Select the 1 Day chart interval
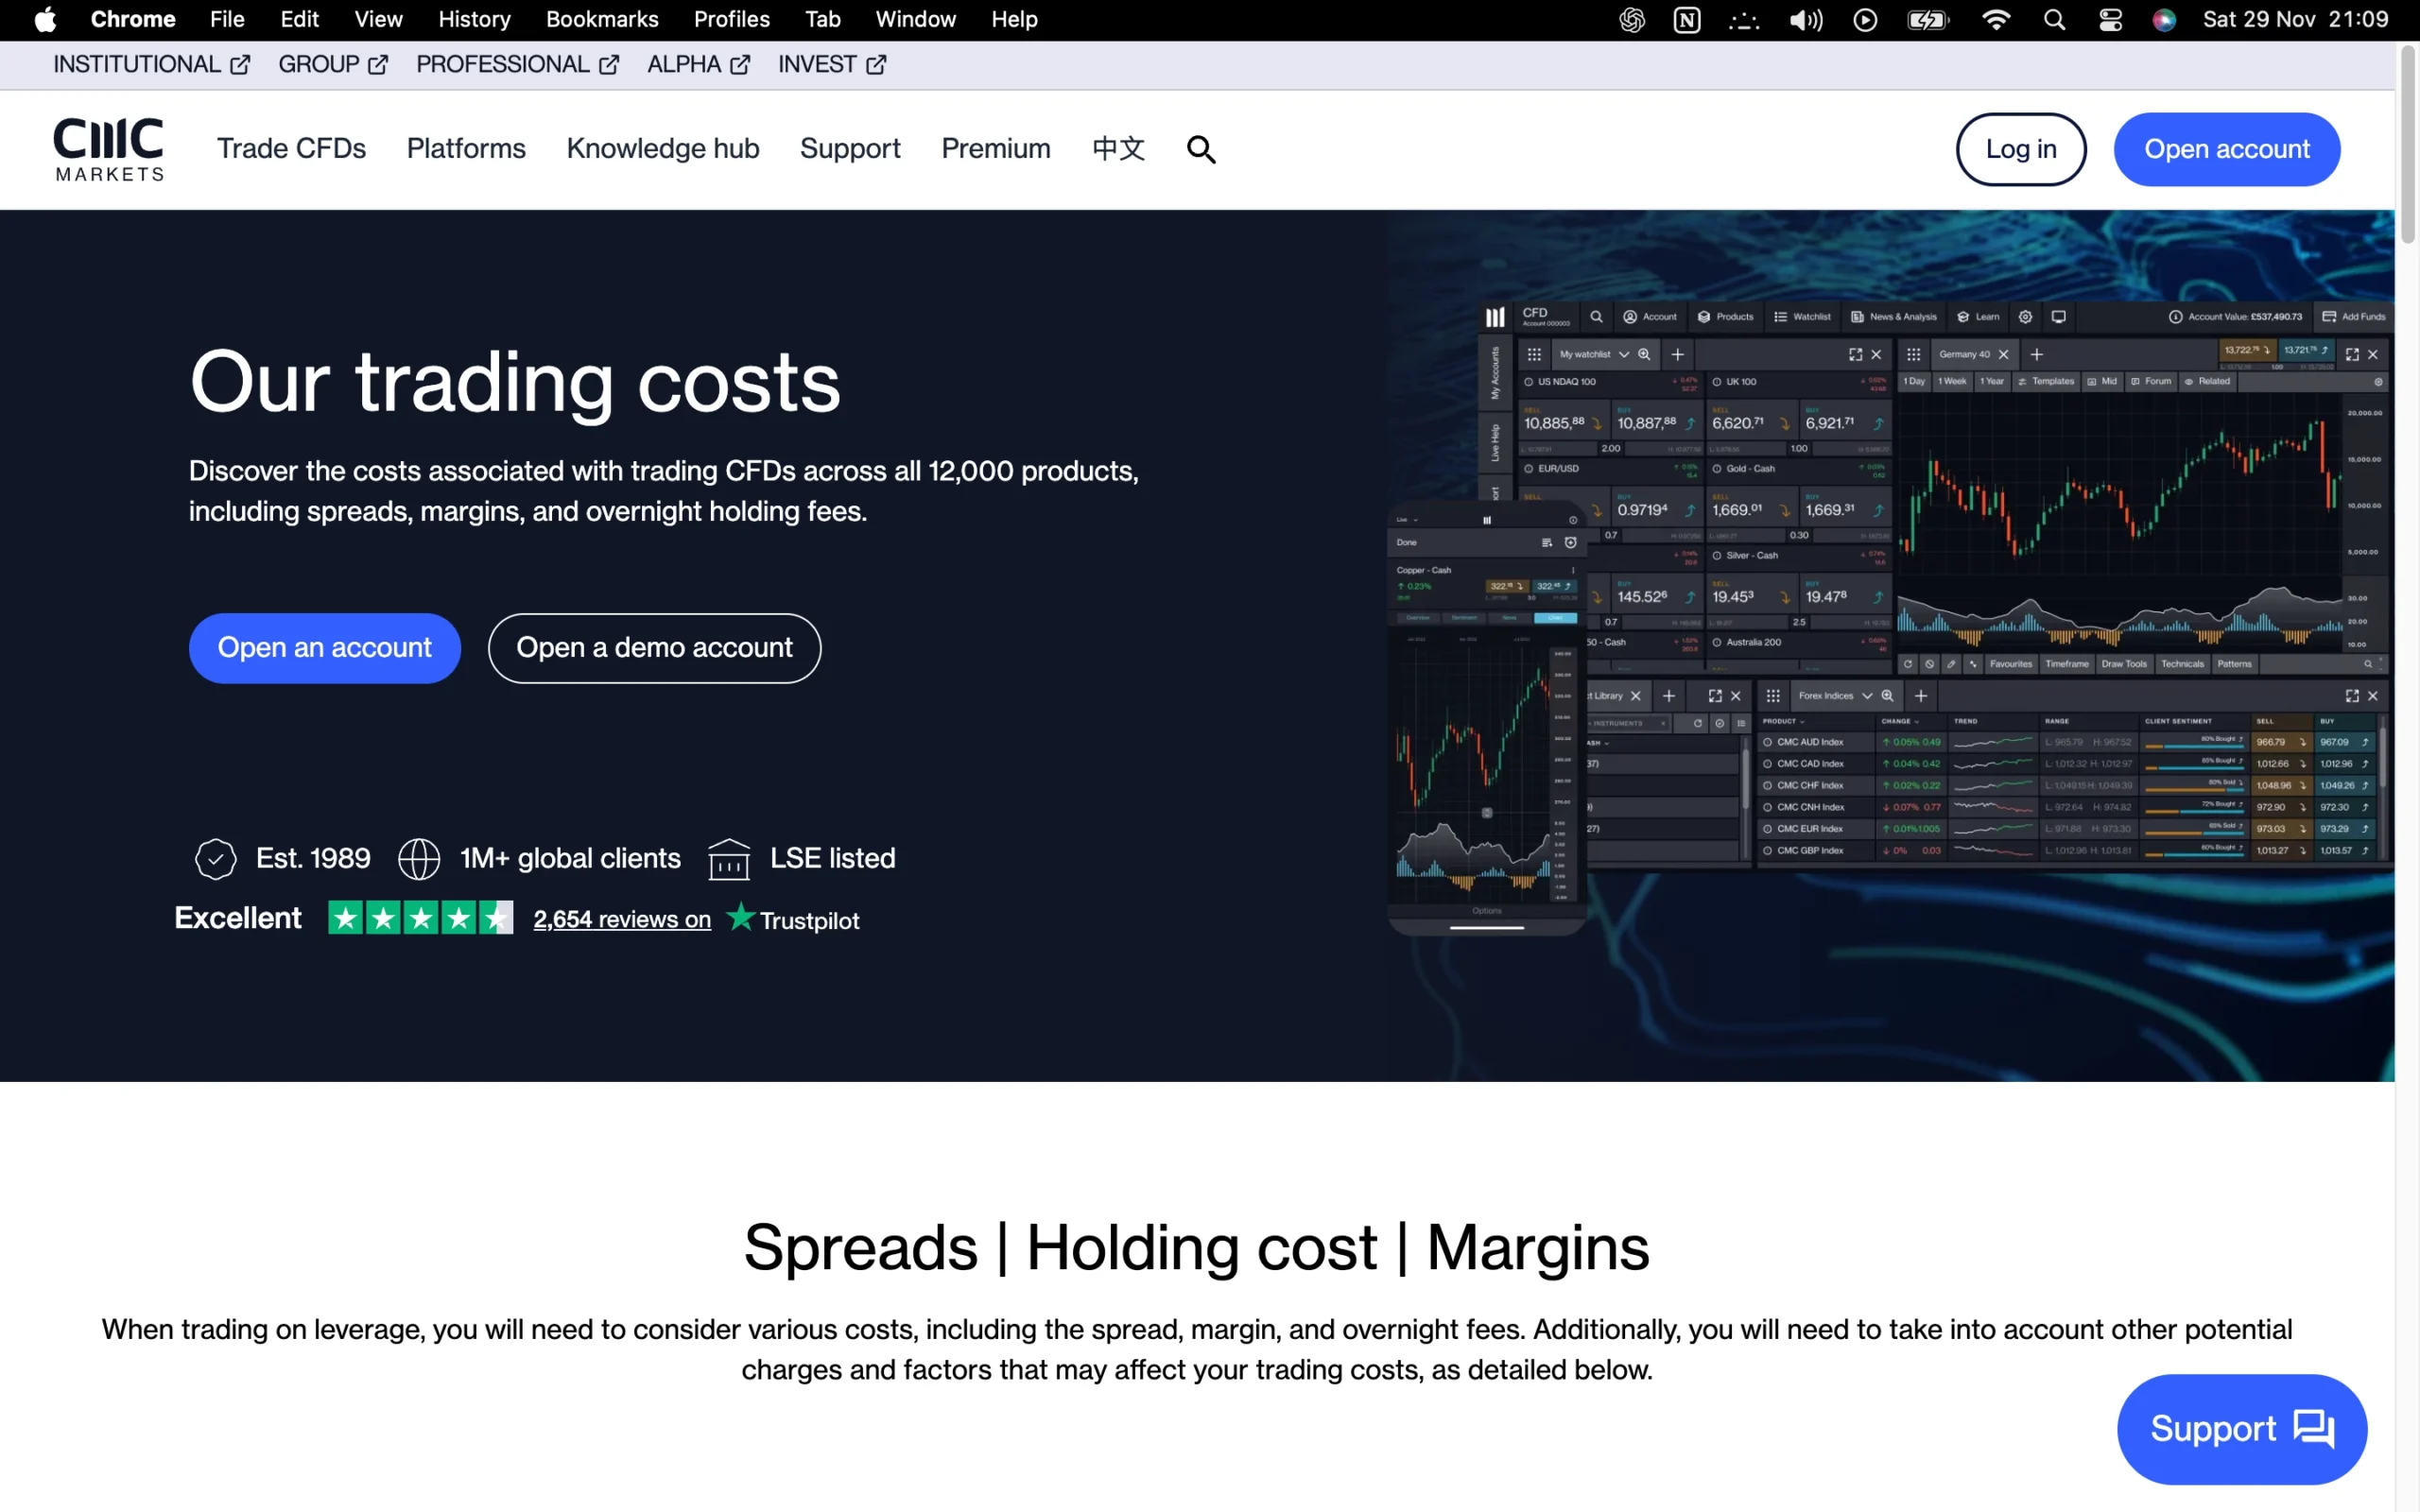This screenshot has height=1512, width=2420. tap(1915, 382)
